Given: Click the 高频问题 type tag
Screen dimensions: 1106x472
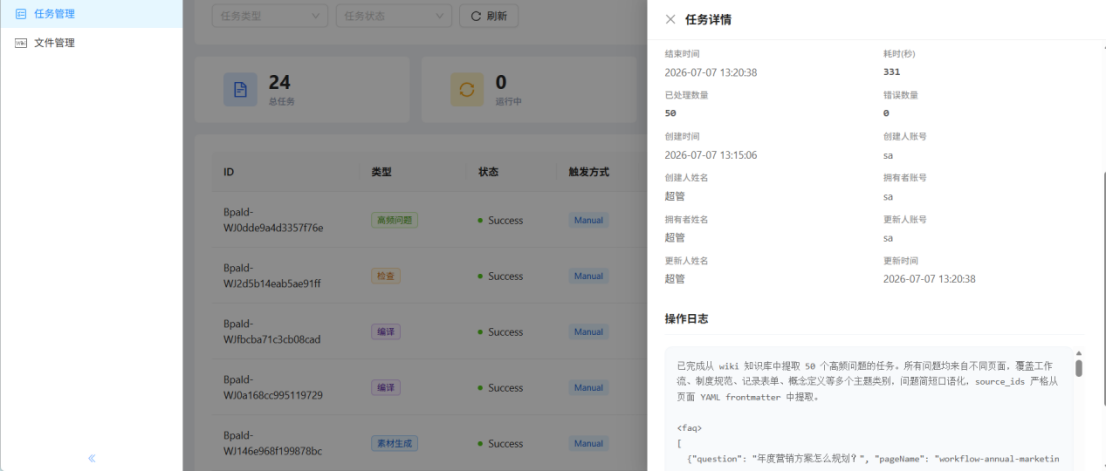Looking at the screenshot, I should click(x=395, y=220).
